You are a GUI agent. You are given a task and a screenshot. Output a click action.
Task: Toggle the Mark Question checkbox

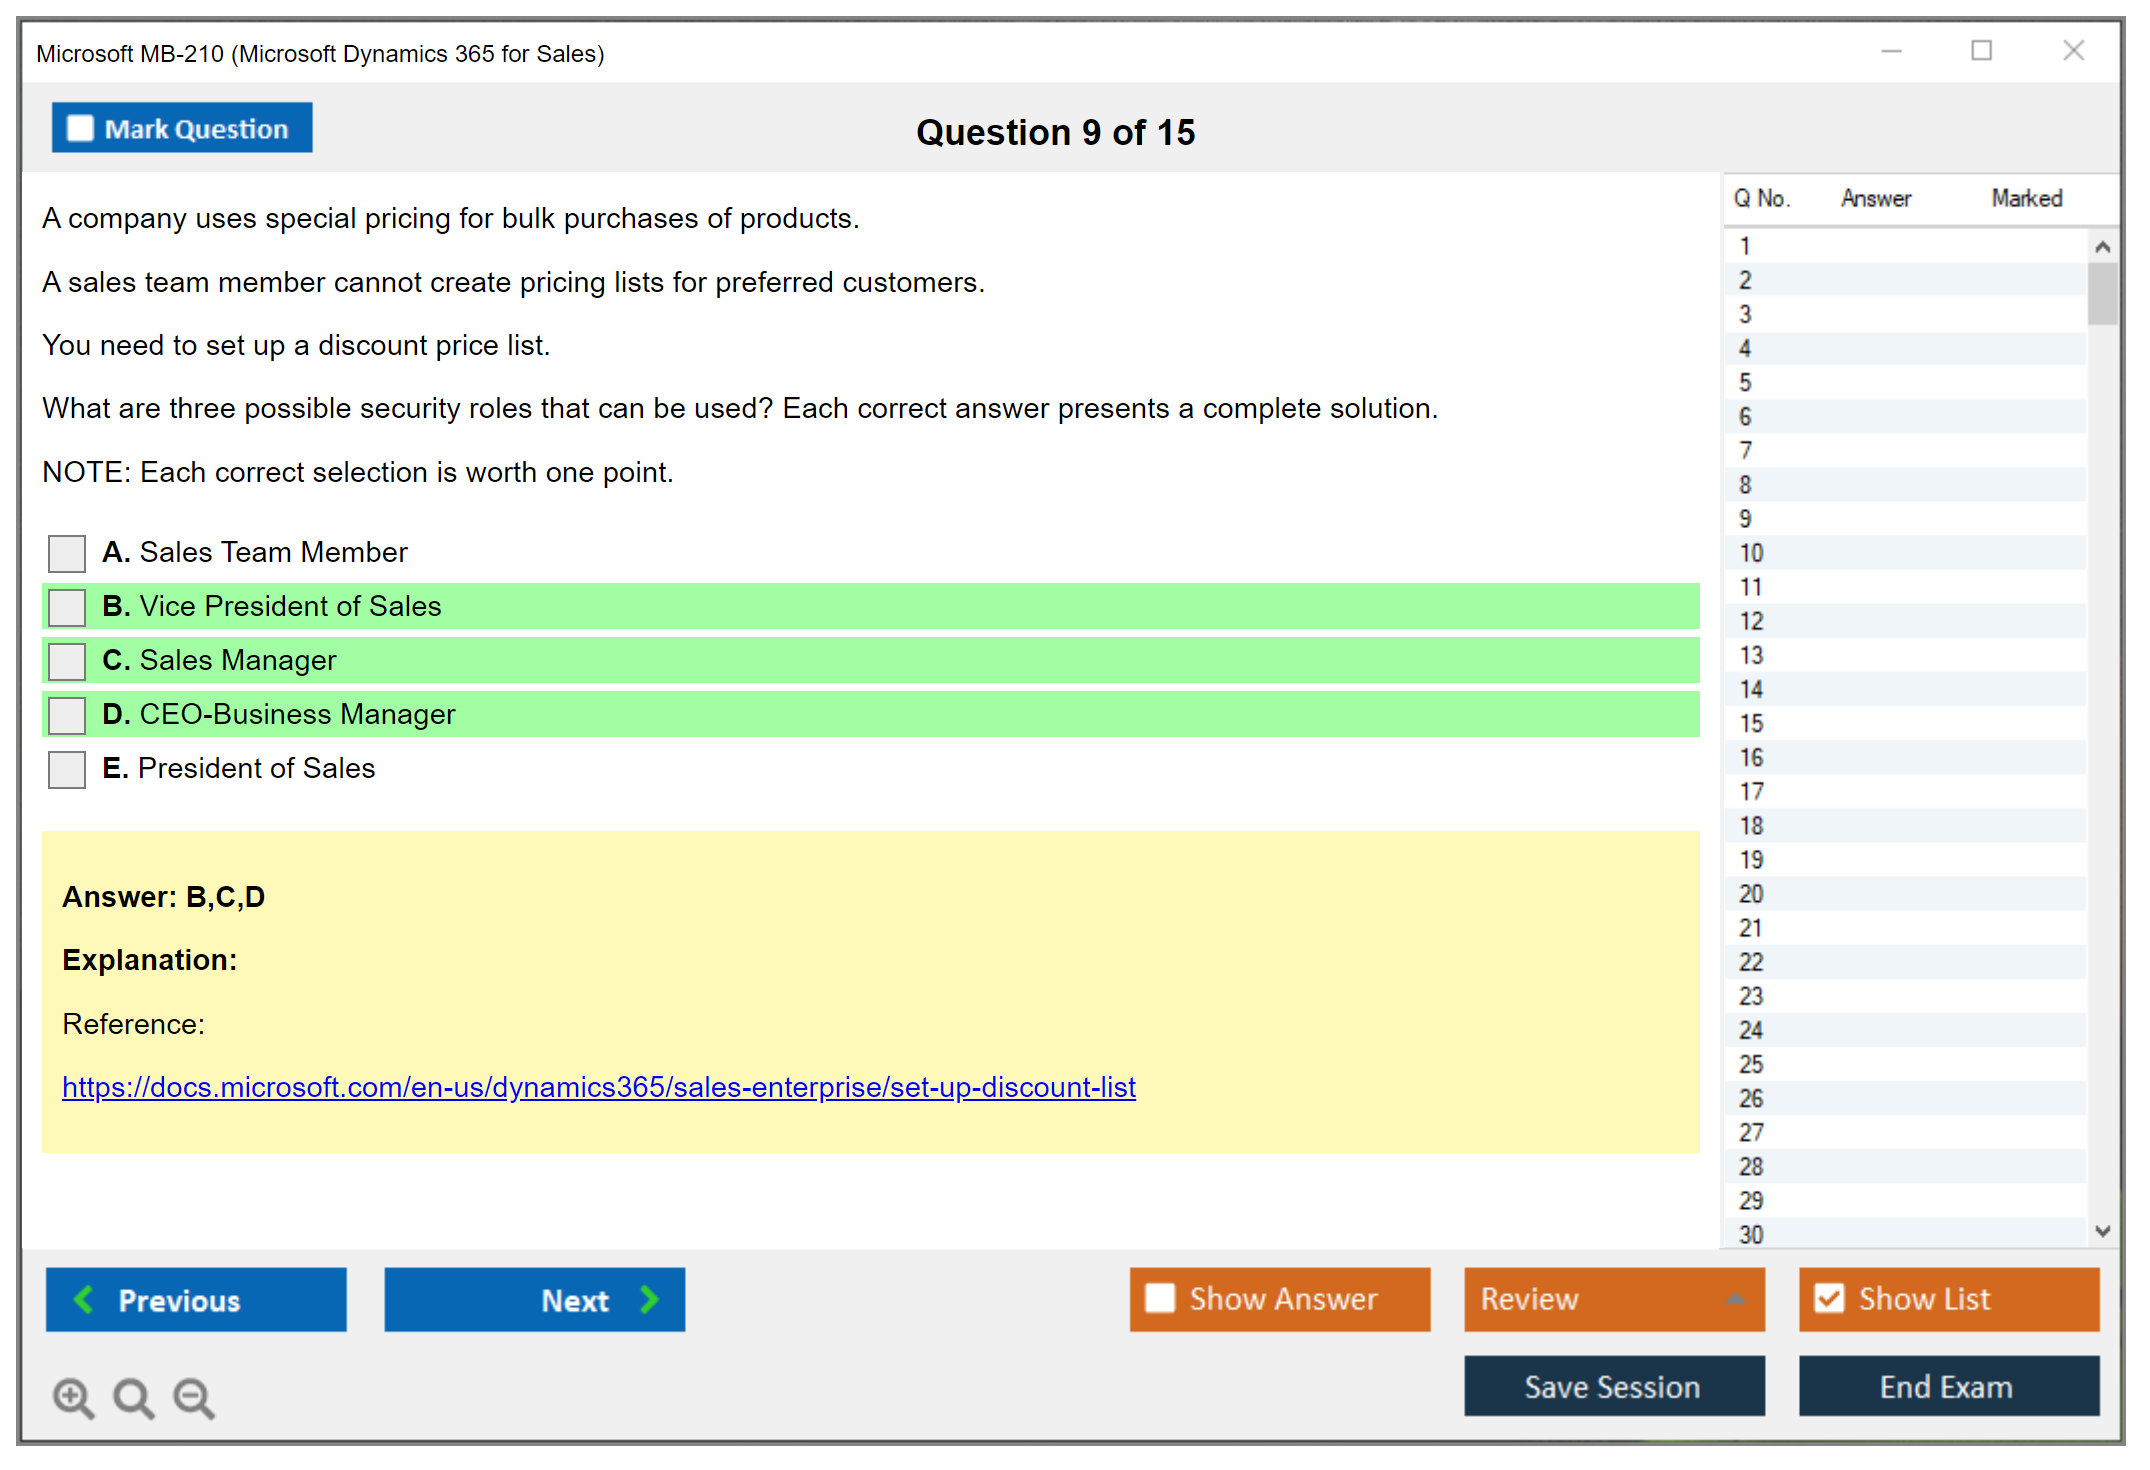click(80, 128)
